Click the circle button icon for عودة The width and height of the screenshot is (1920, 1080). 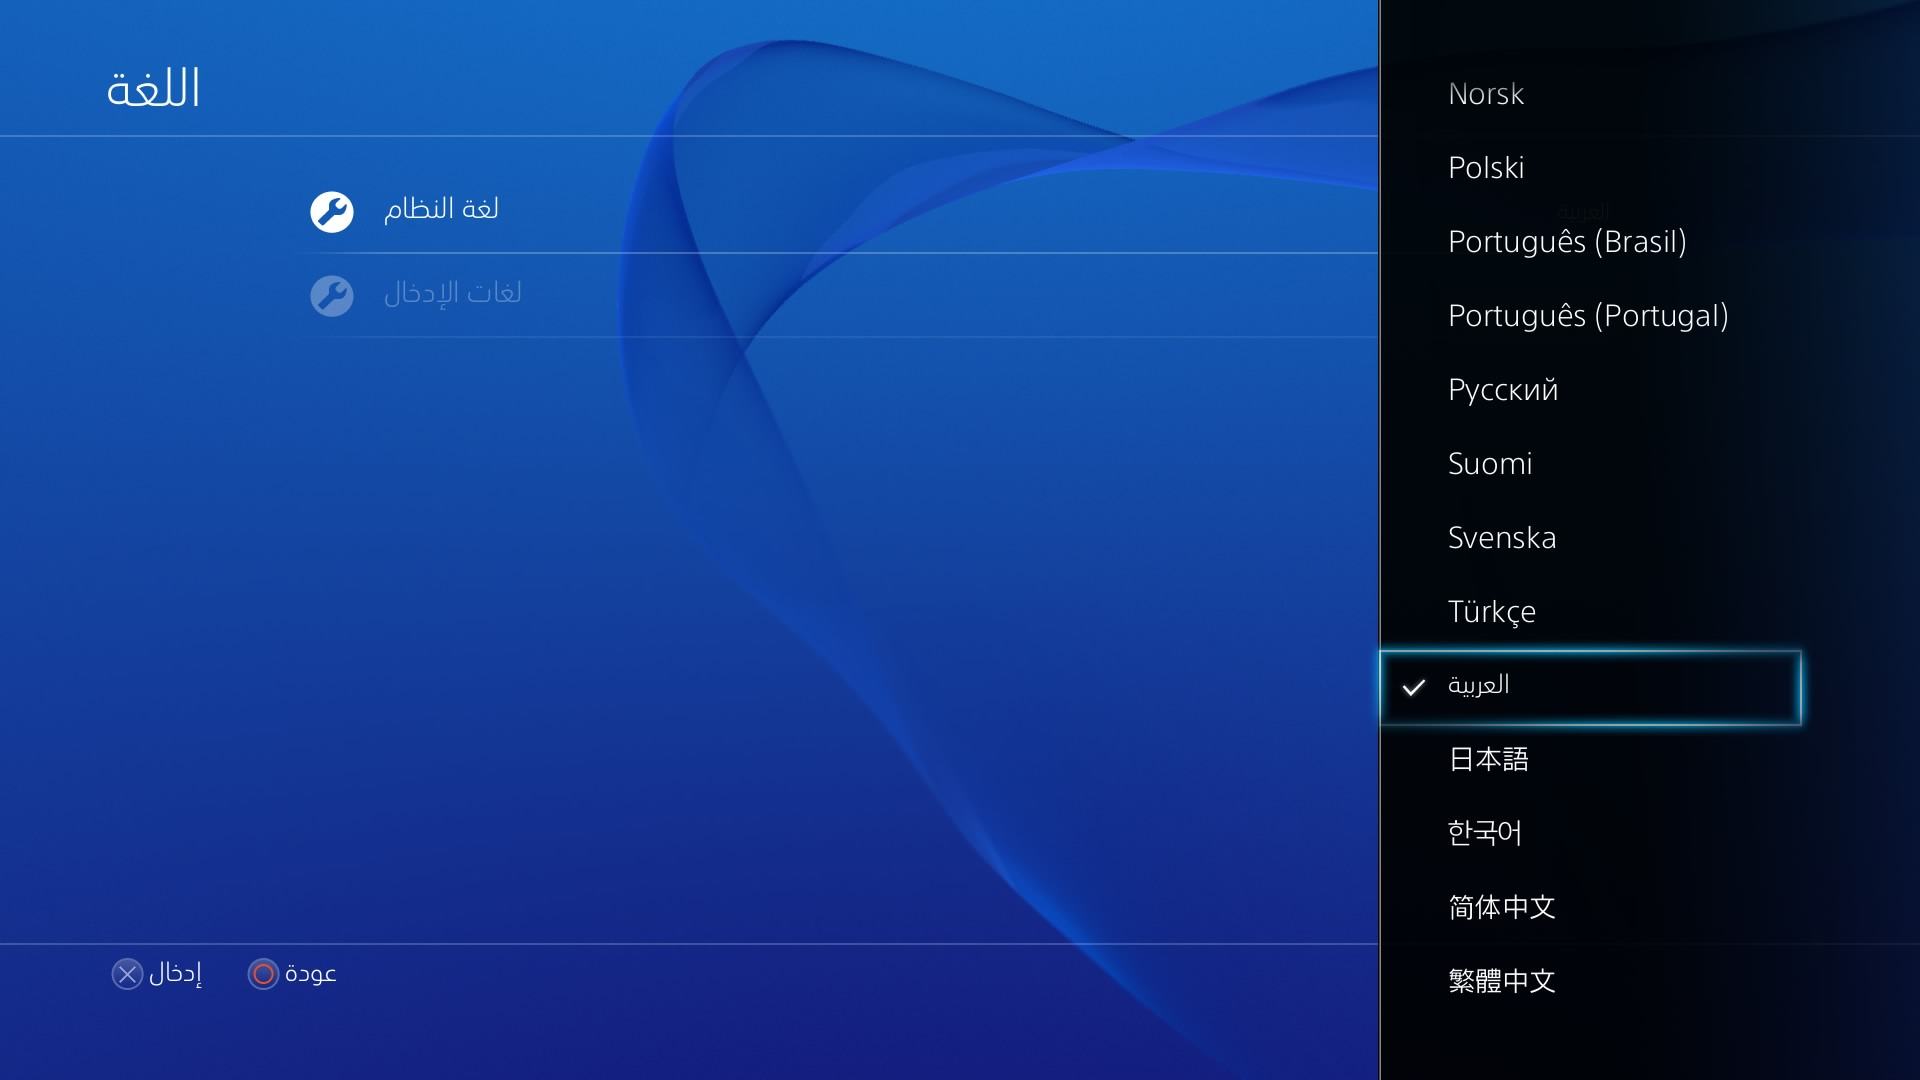click(x=263, y=974)
